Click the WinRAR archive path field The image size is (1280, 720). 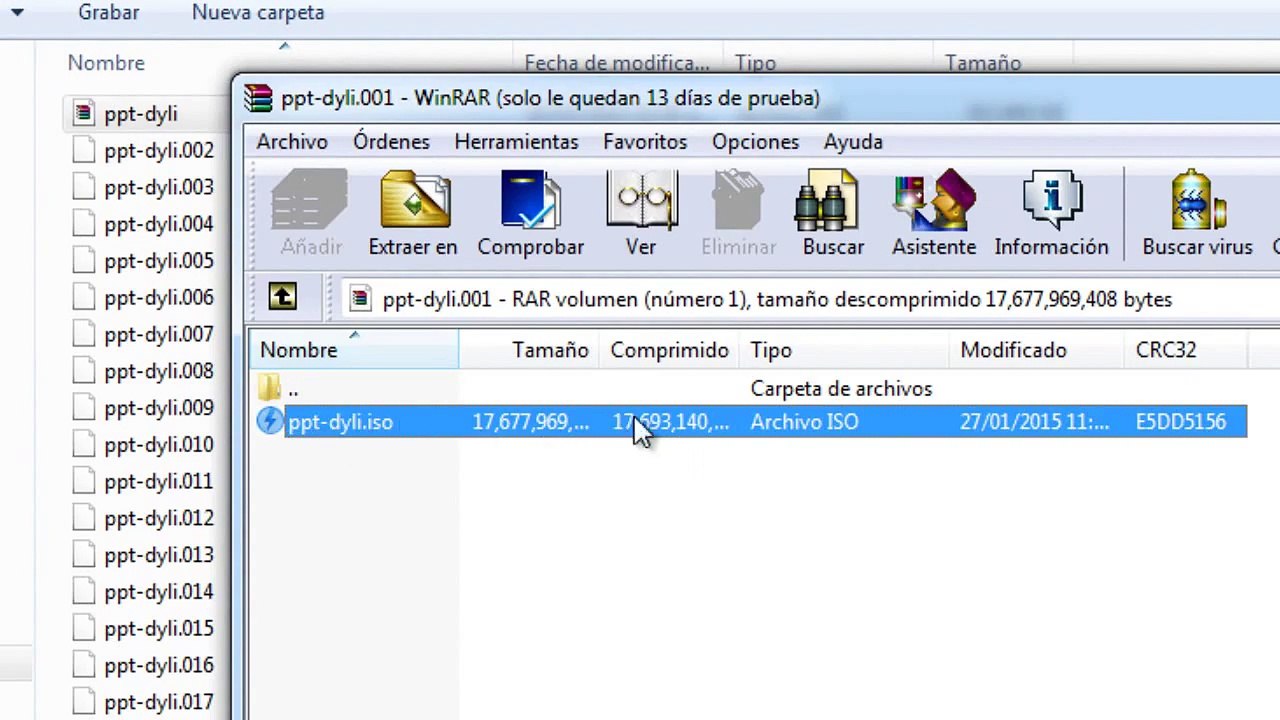(811, 299)
